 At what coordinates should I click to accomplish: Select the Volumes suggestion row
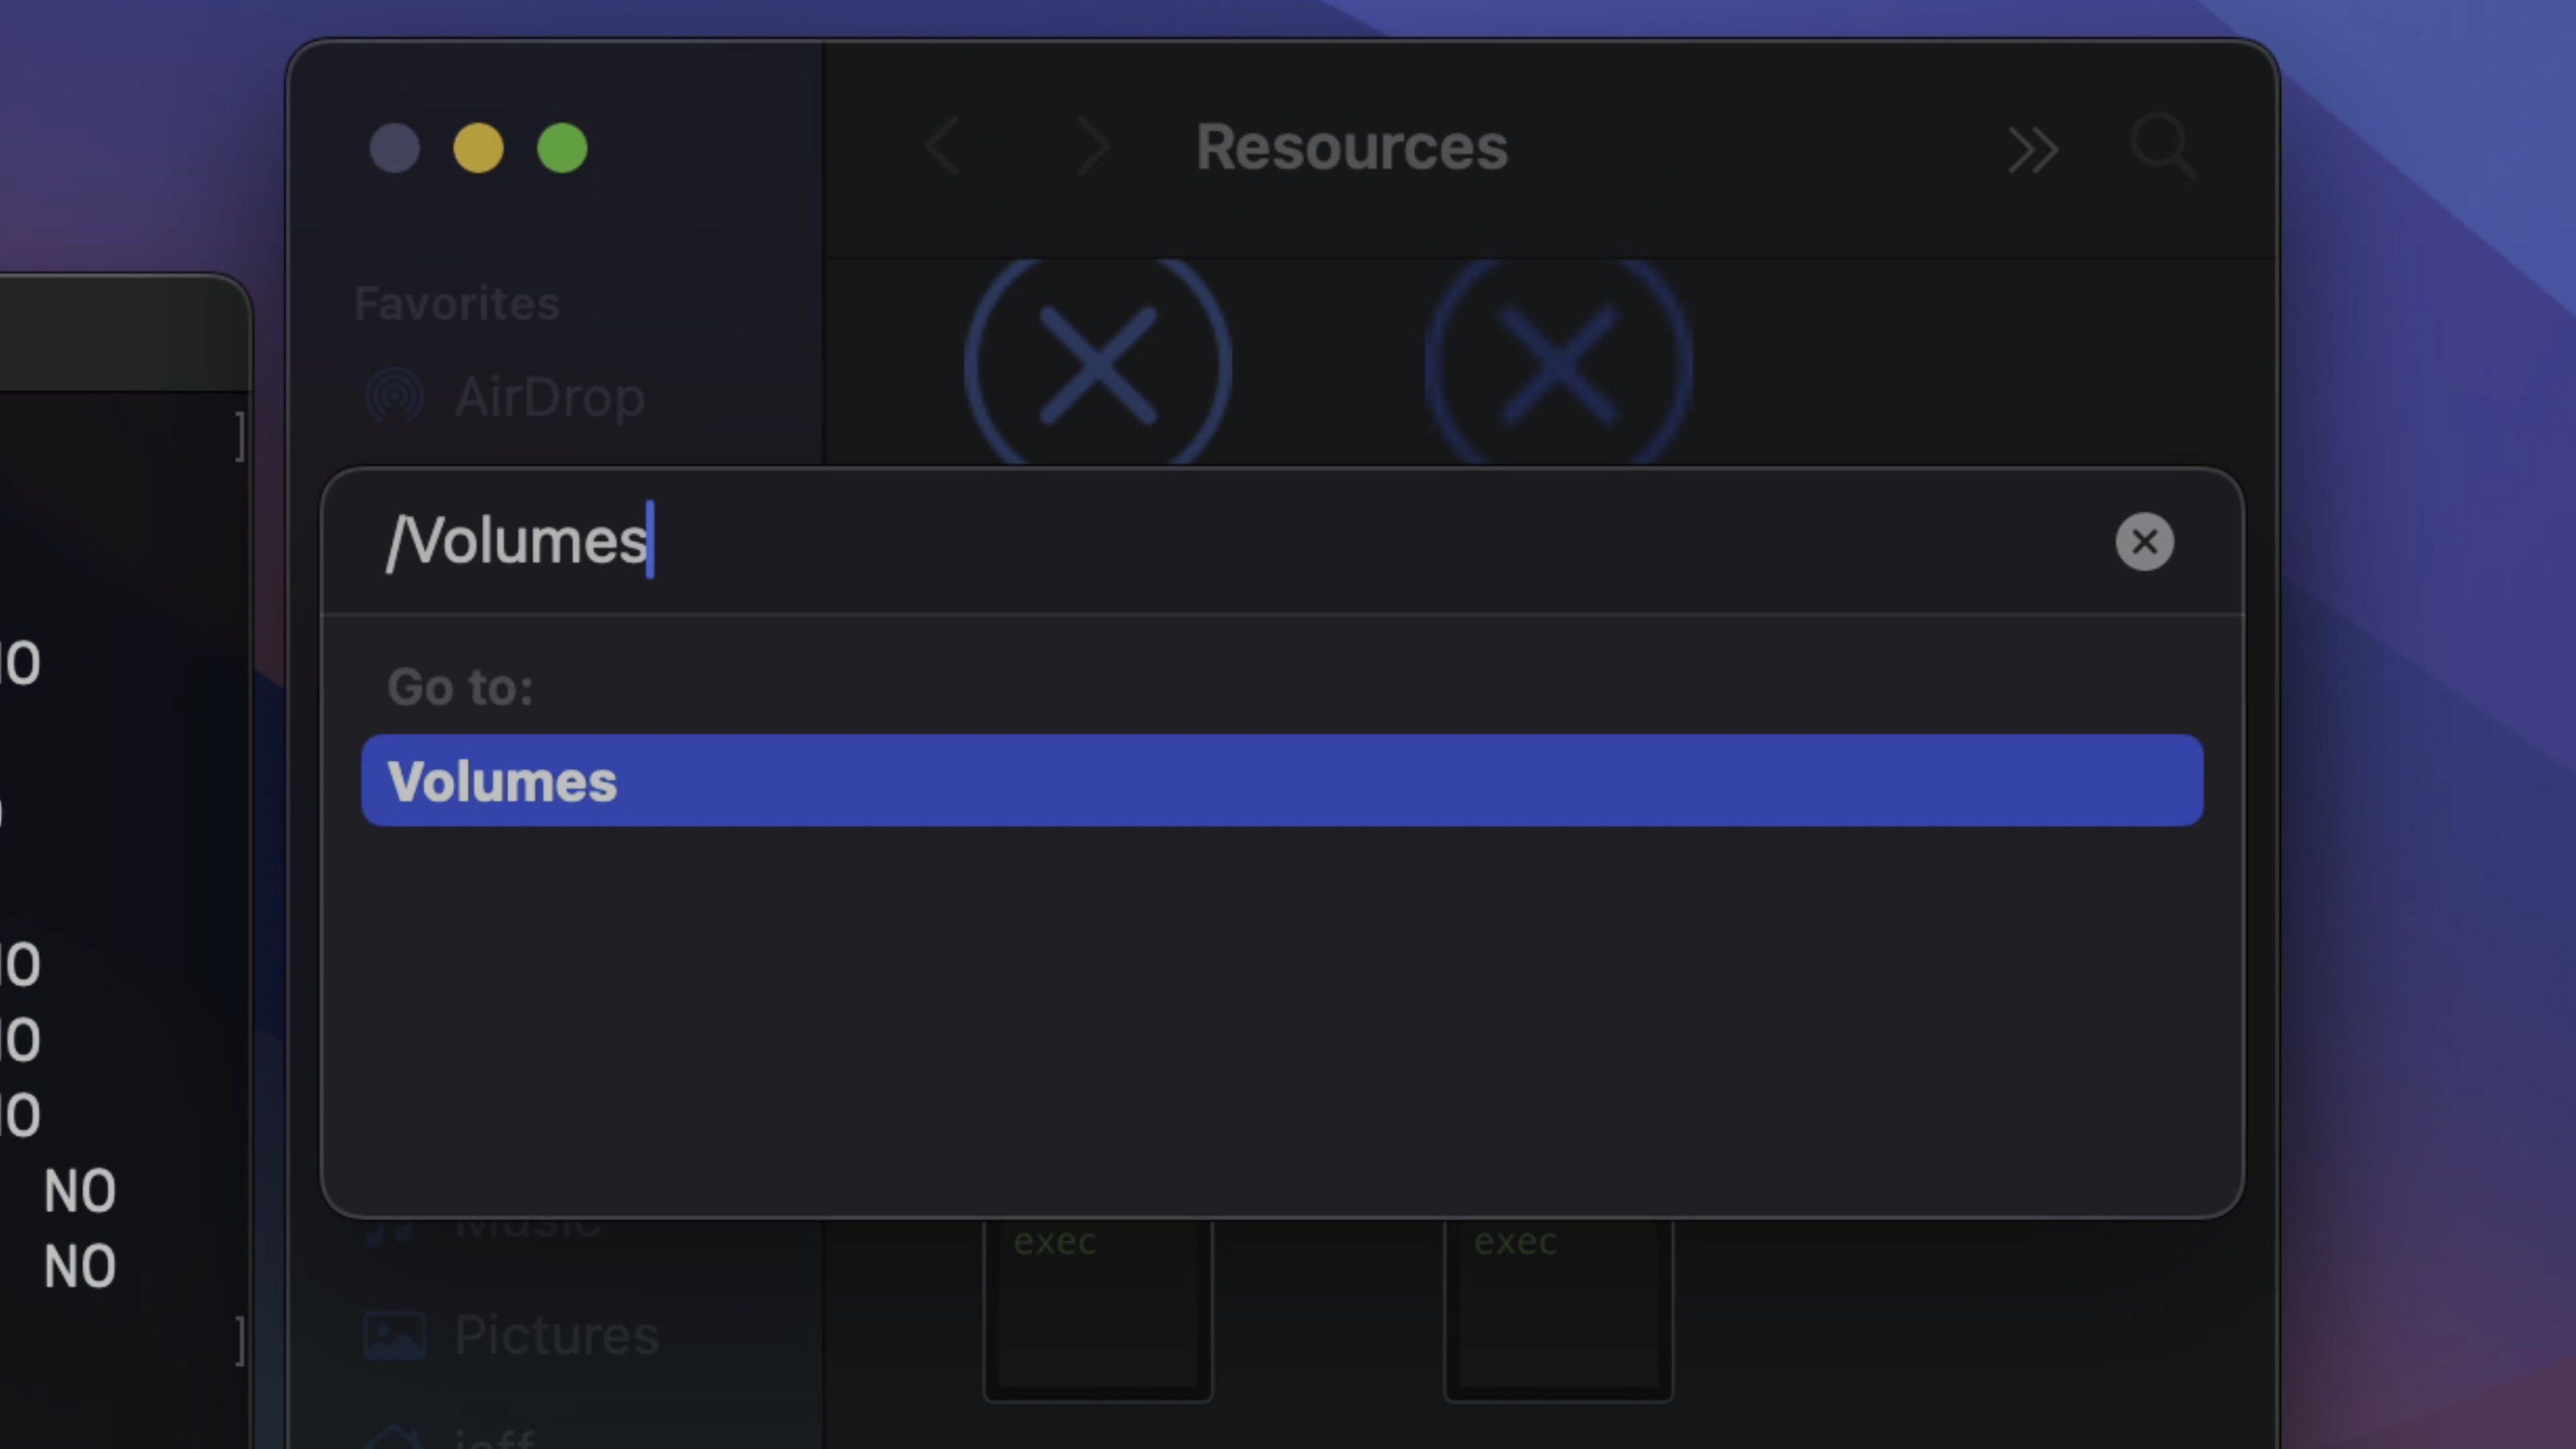[x=1282, y=780]
